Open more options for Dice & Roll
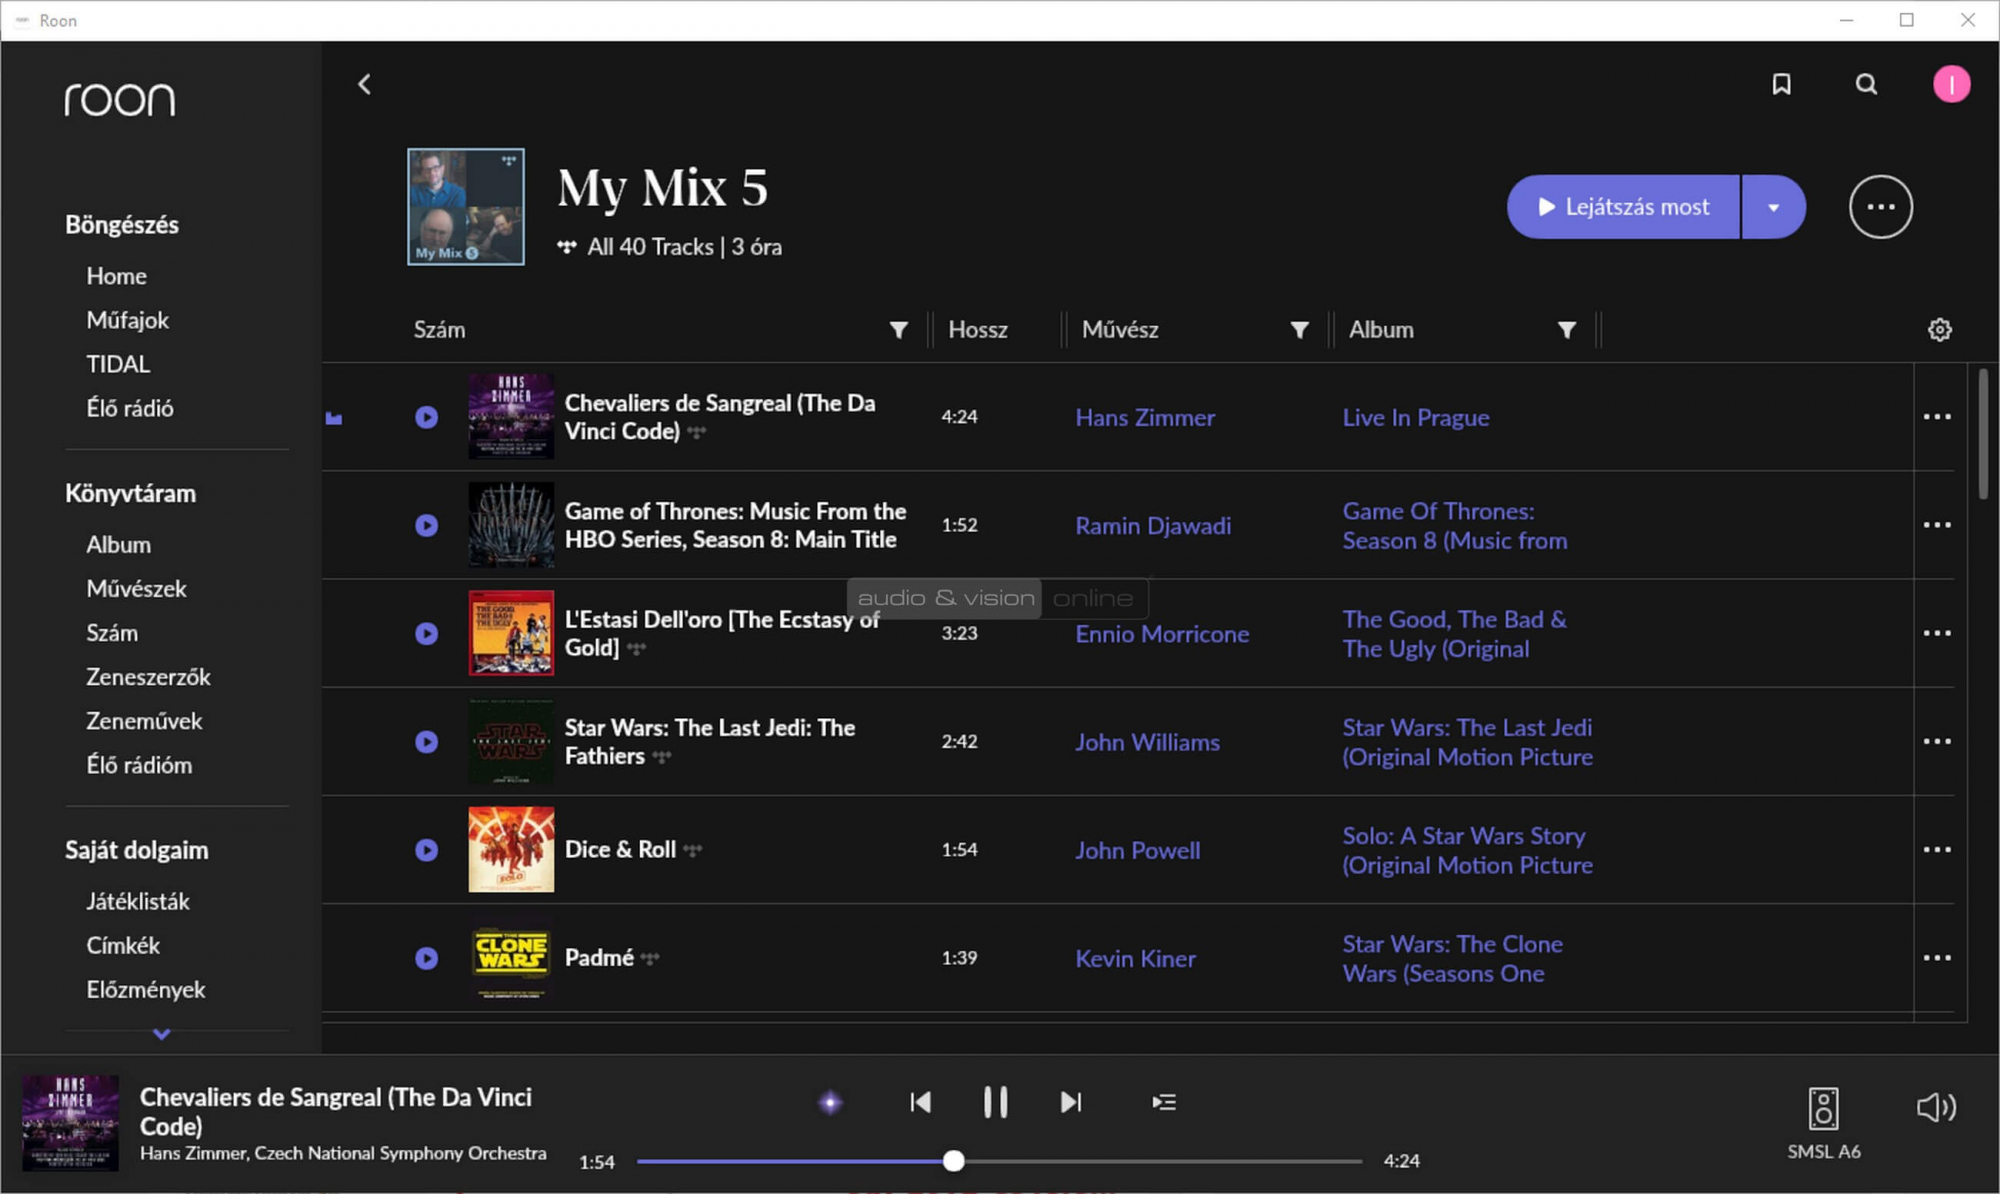The height and width of the screenshot is (1194, 2000). (1937, 849)
